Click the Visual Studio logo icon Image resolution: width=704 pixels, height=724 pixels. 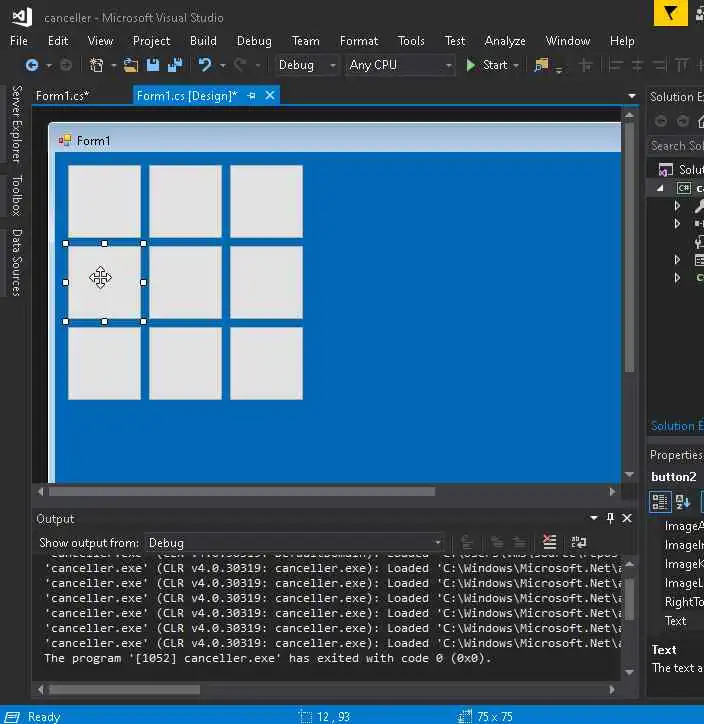coord(22,17)
